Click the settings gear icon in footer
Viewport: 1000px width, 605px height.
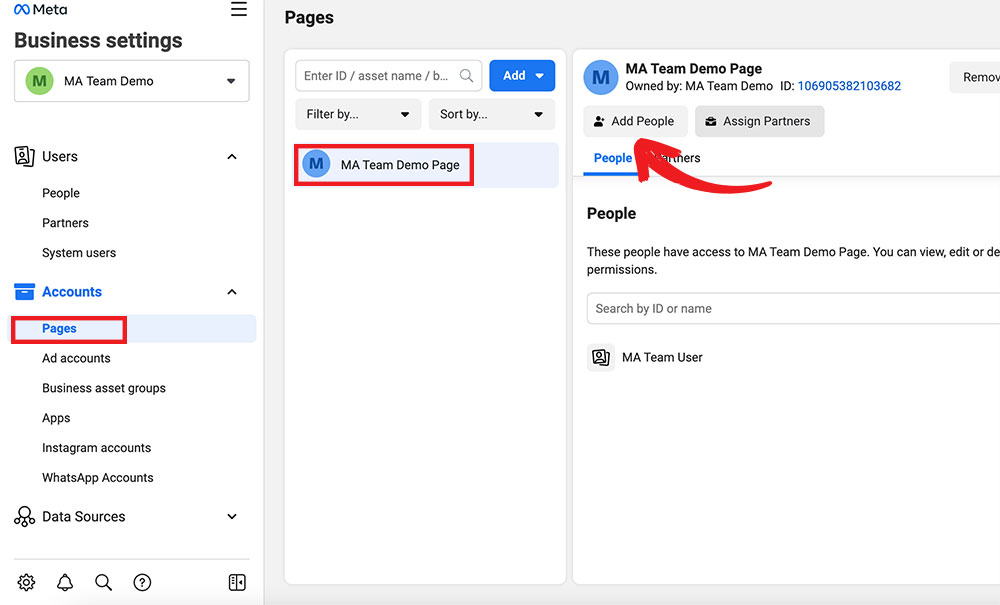point(27,582)
